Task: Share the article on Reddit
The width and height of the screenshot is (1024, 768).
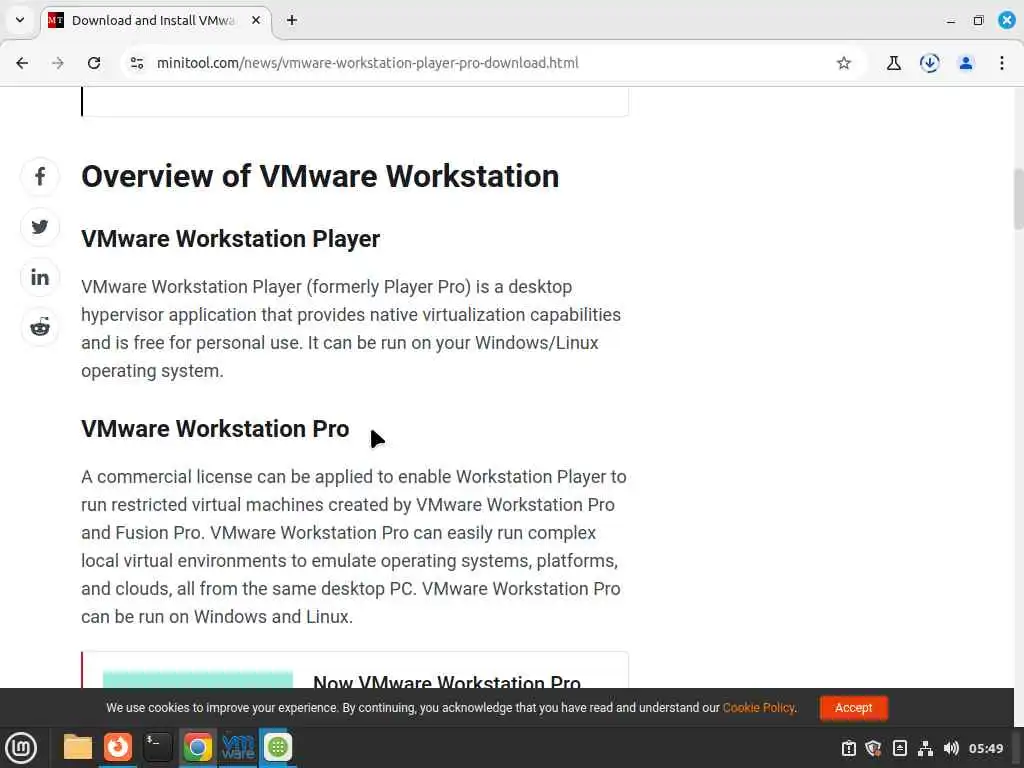Action: click(40, 327)
